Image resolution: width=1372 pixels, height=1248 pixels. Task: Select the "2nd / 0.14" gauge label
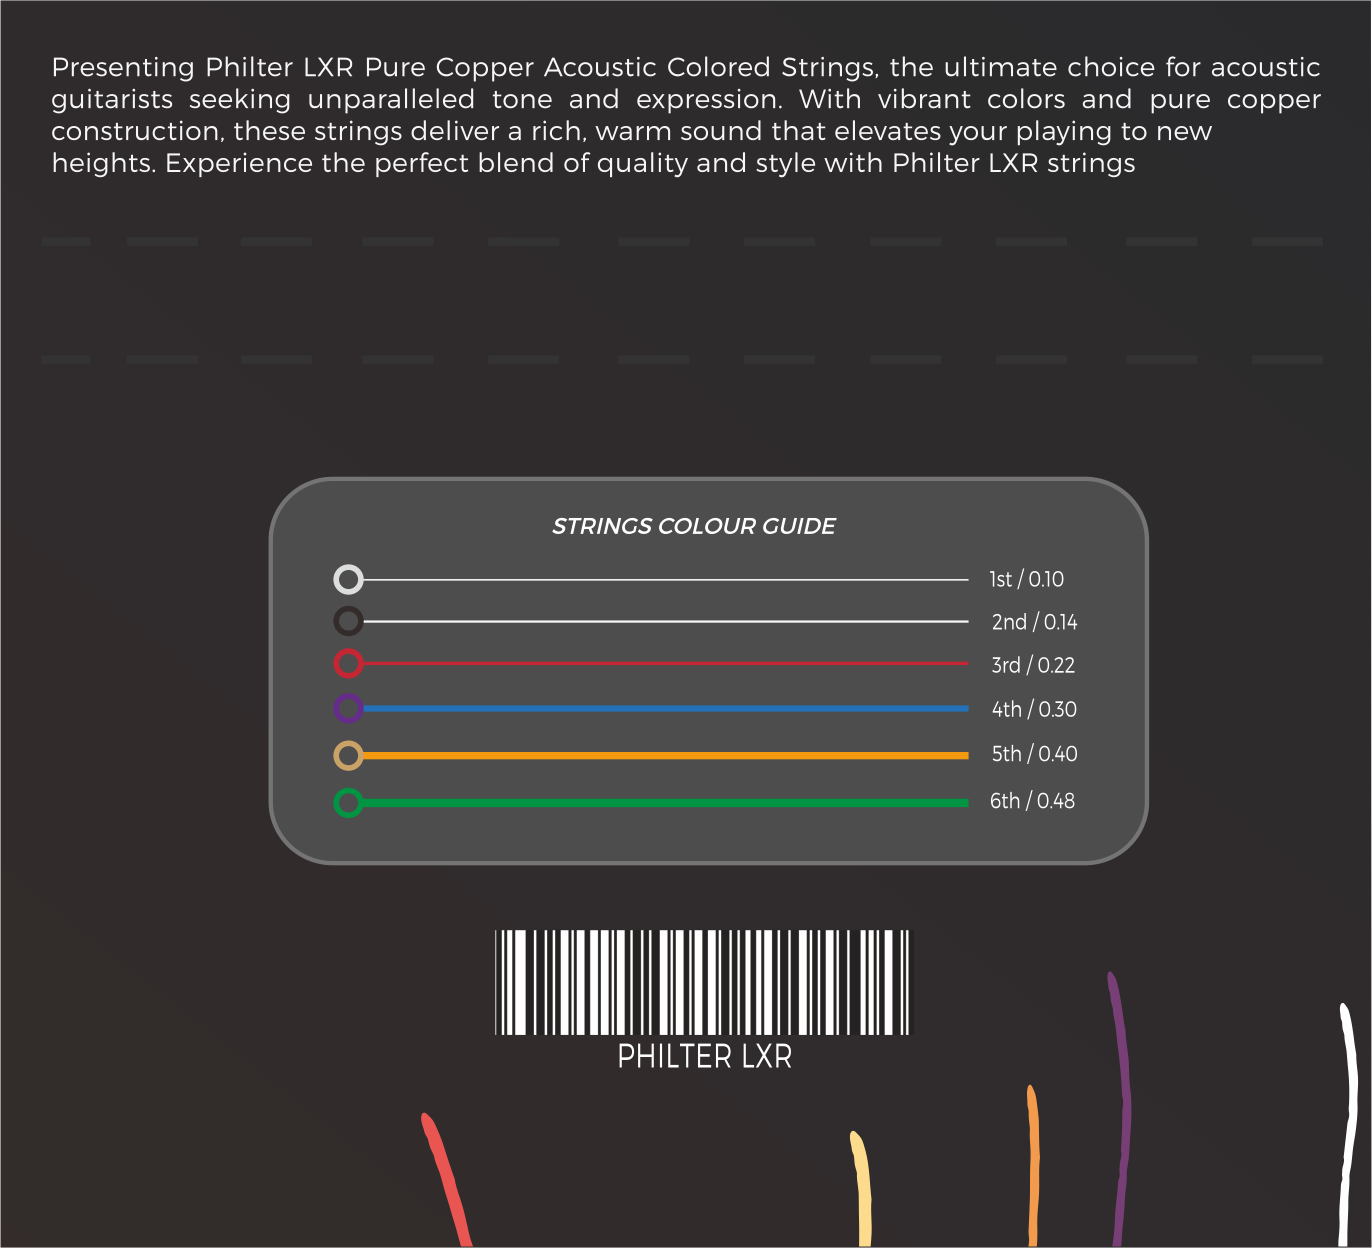click(1034, 622)
